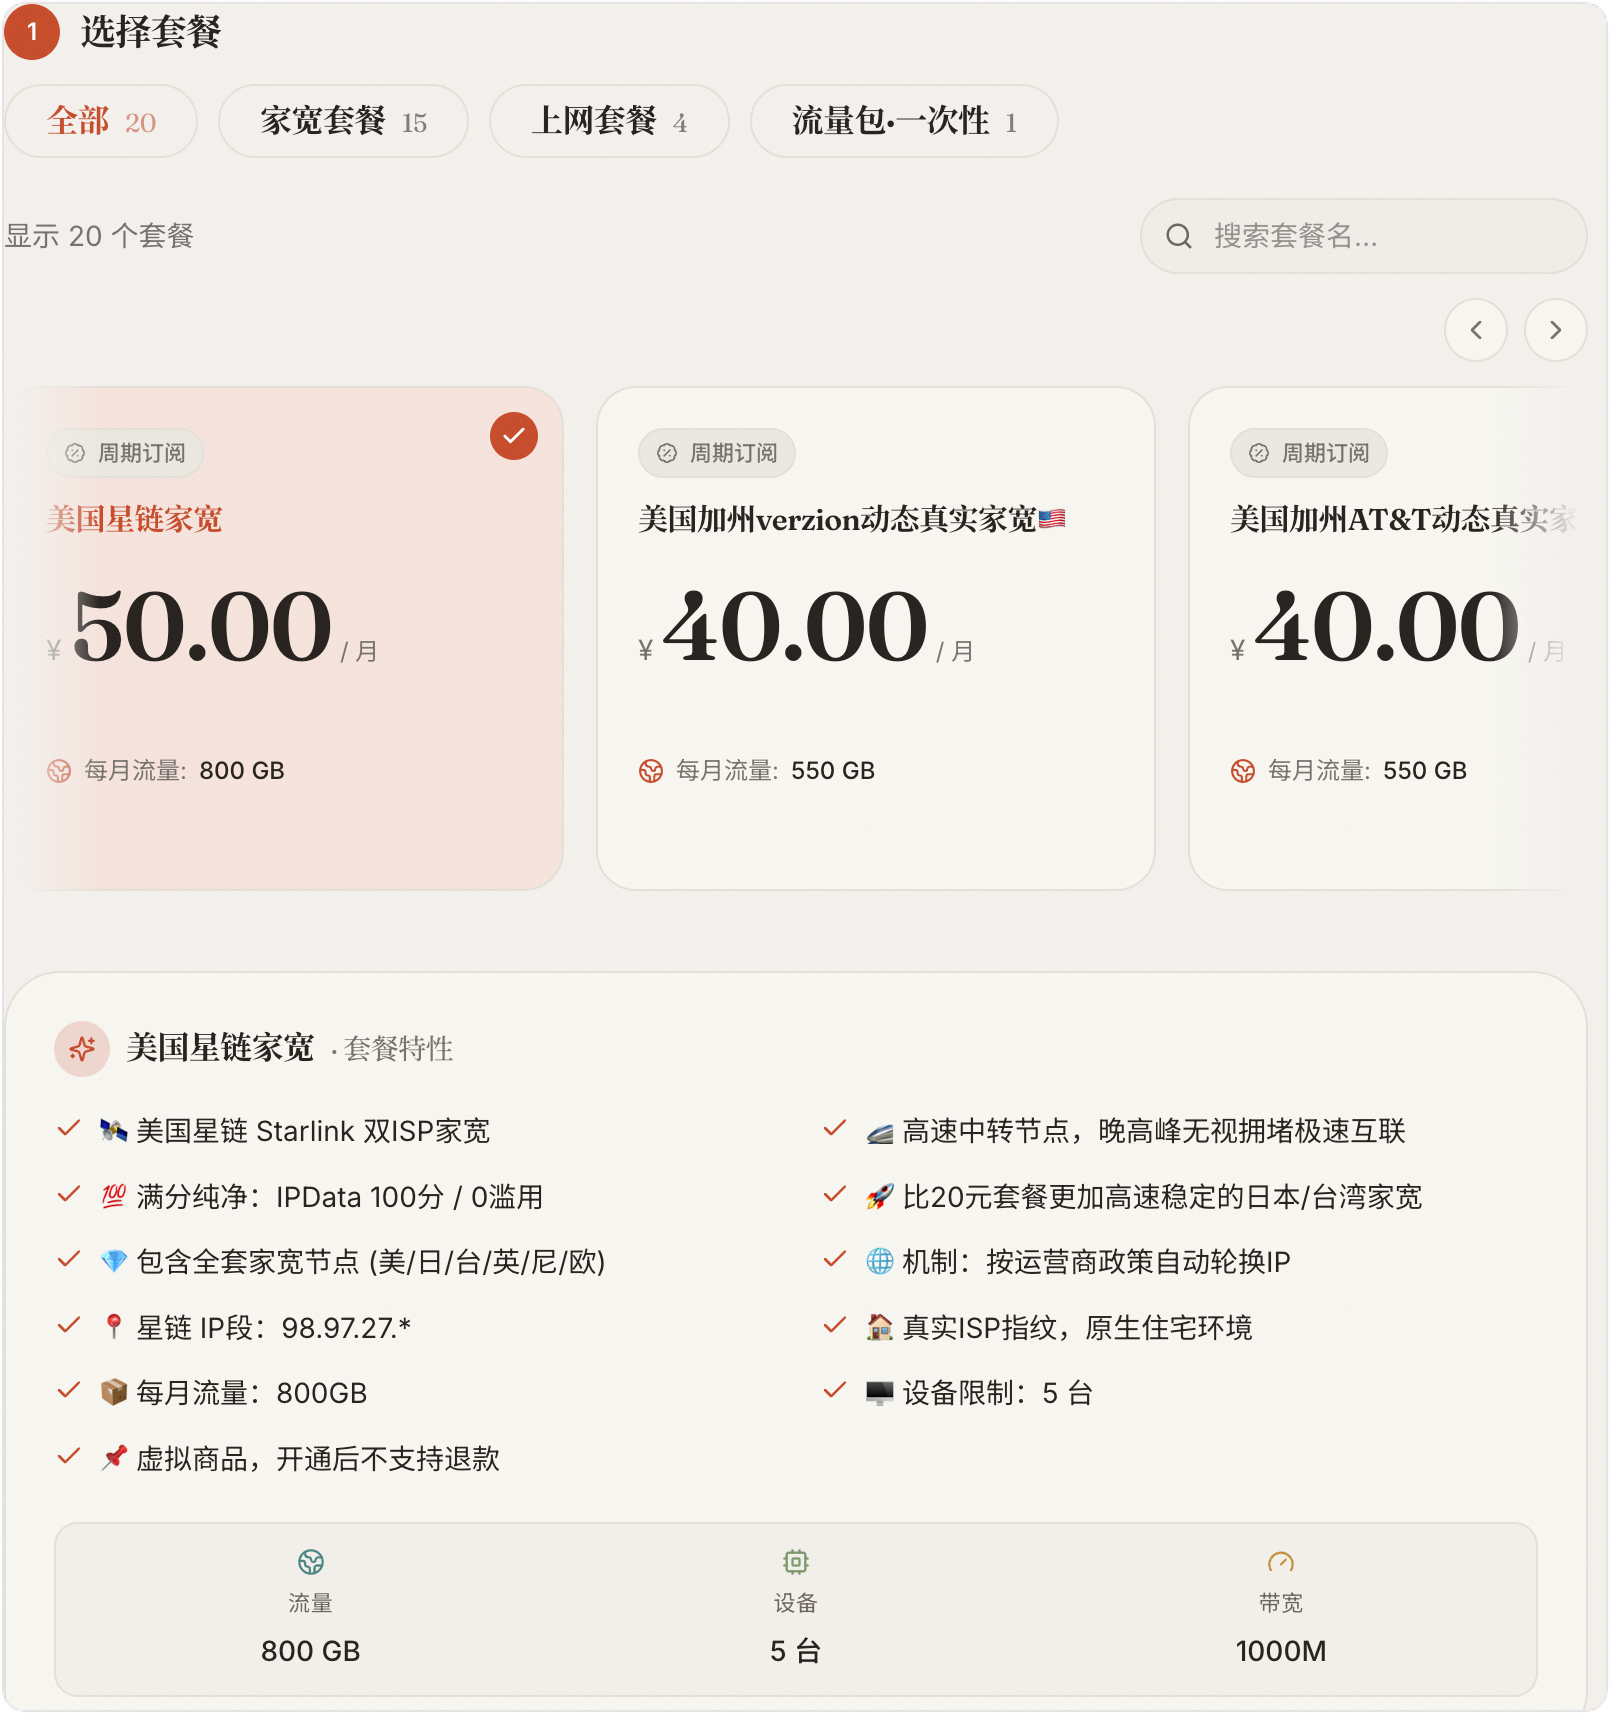Click the magnifier search icon
1610x1714 pixels.
[1179, 236]
